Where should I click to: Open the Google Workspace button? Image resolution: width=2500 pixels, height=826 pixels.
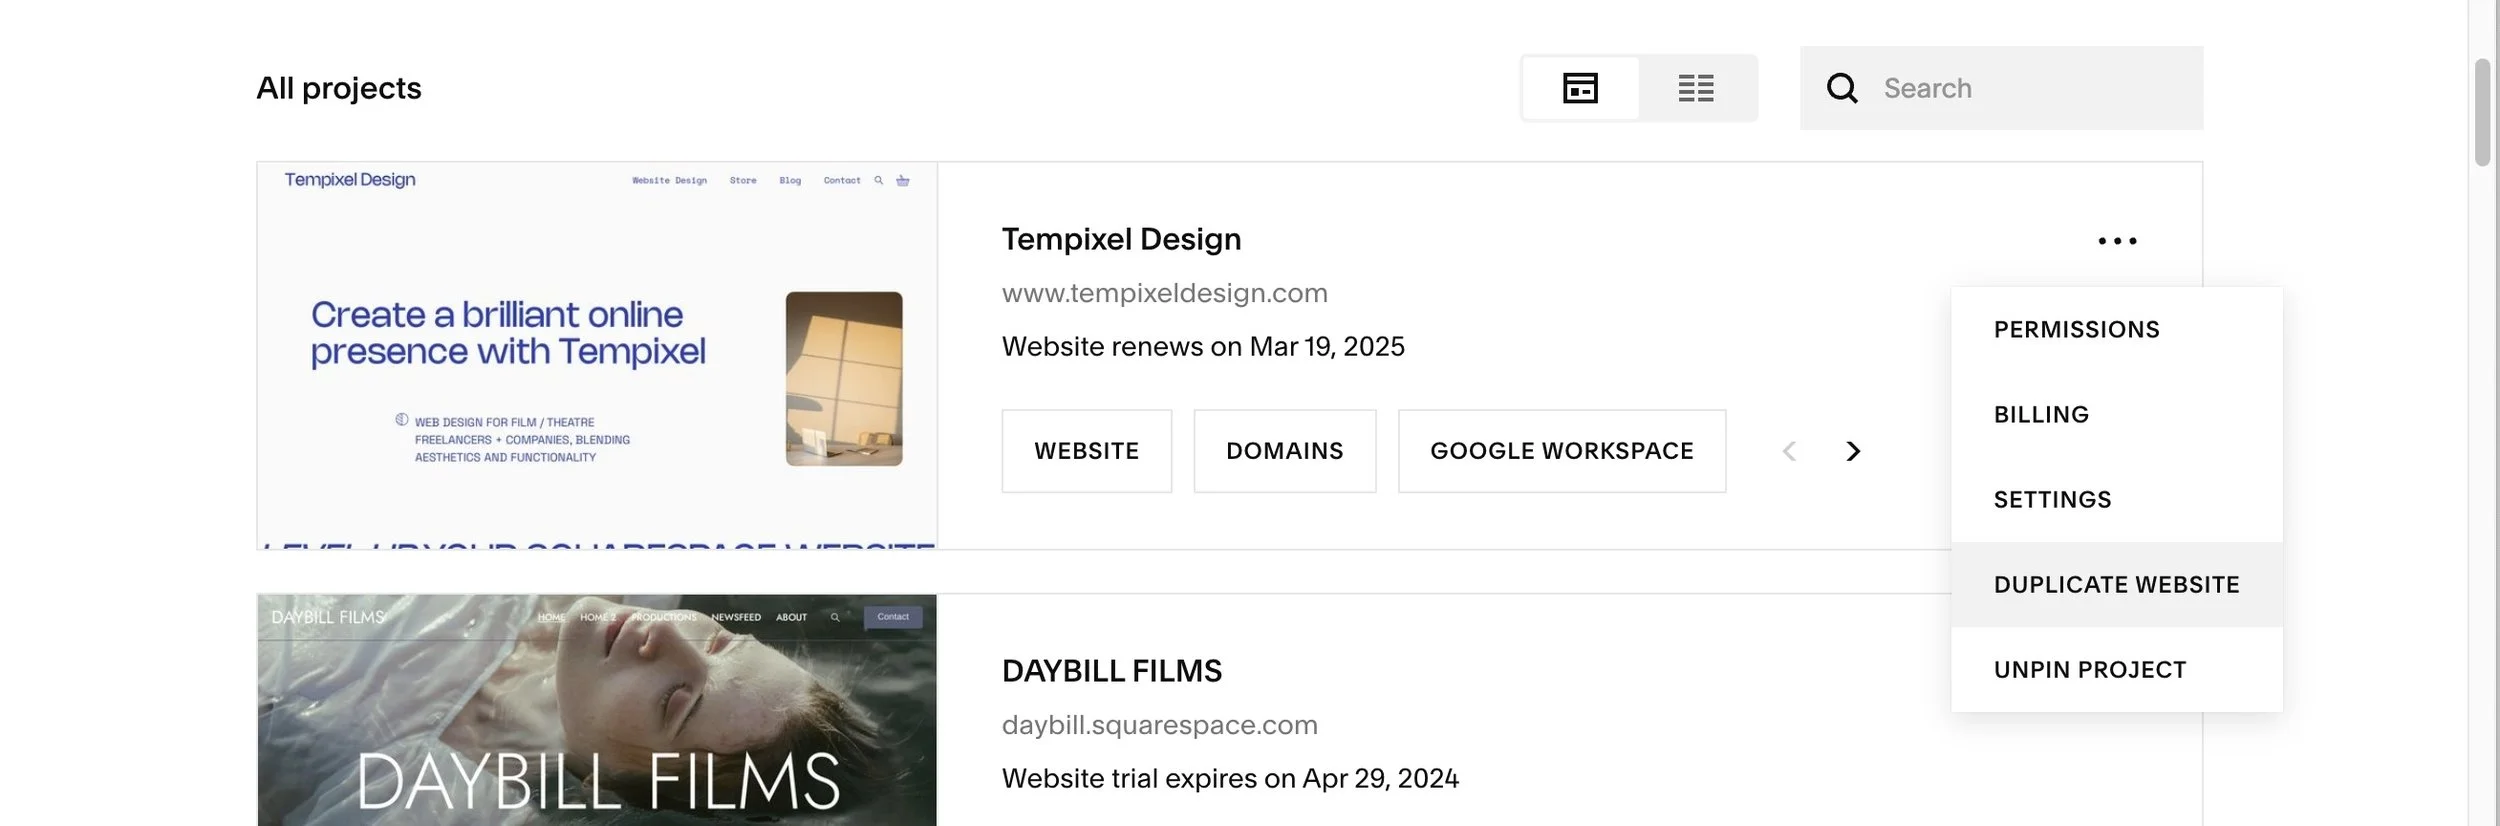(1562, 451)
